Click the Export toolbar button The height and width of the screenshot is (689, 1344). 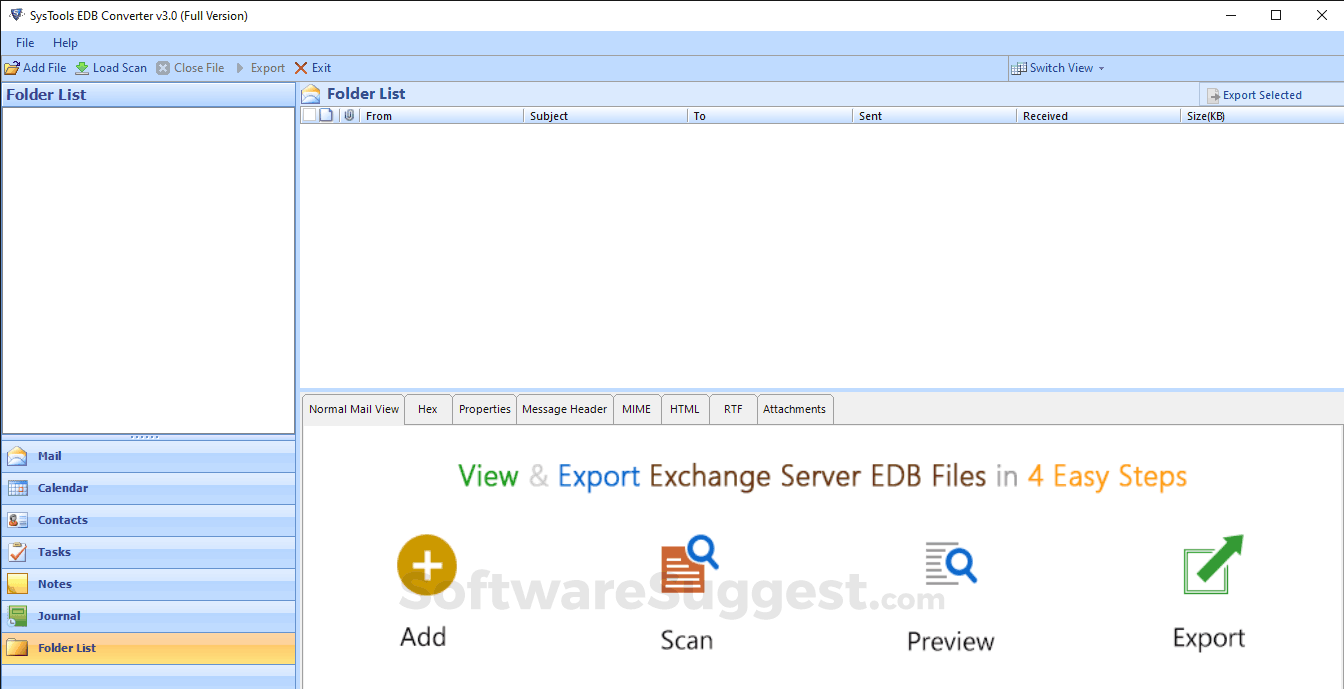tap(260, 68)
